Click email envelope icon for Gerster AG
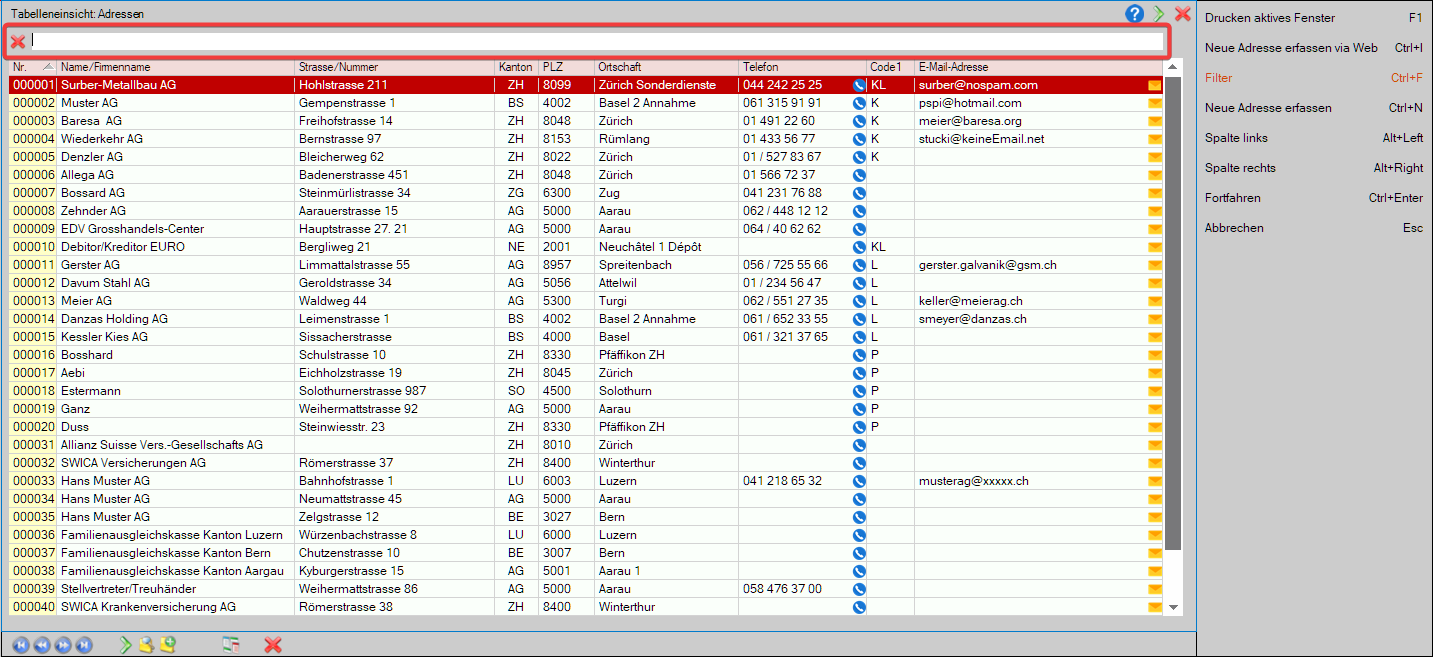The height and width of the screenshot is (657, 1433). [1155, 265]
